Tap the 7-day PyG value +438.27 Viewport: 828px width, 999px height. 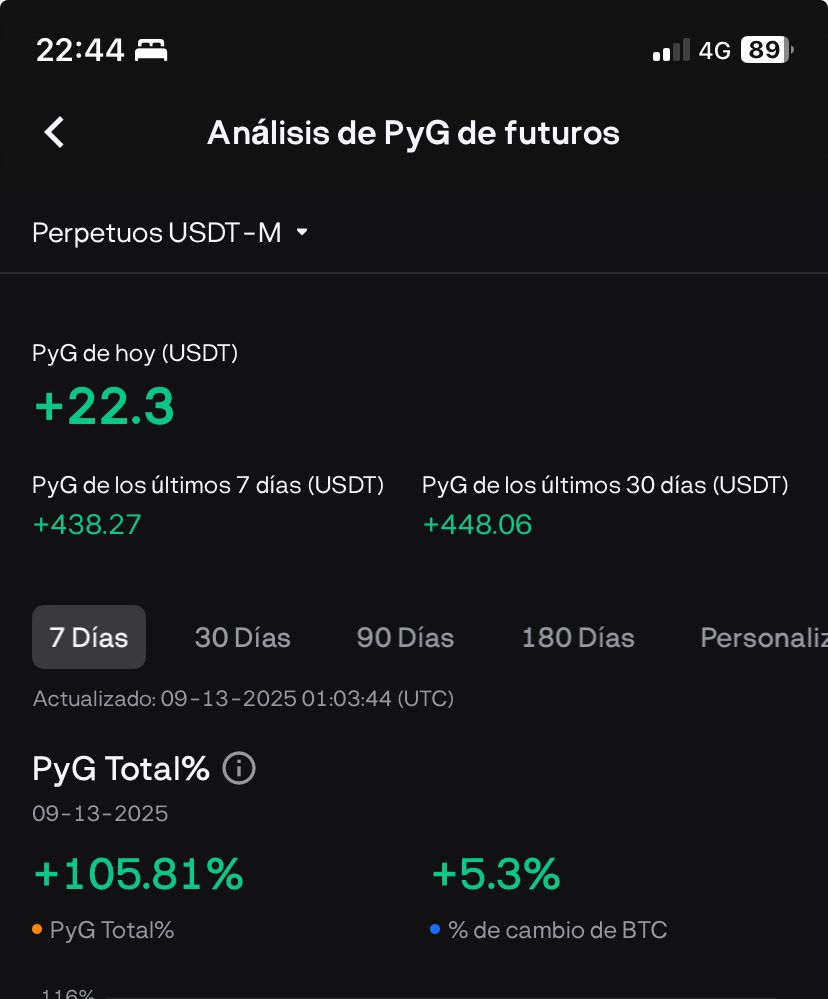click(87, 524)
